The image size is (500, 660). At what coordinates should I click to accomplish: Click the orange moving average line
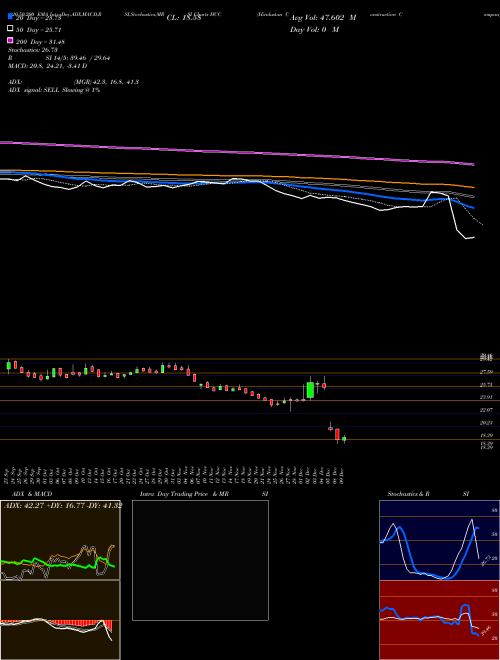(x=237, y=176)
